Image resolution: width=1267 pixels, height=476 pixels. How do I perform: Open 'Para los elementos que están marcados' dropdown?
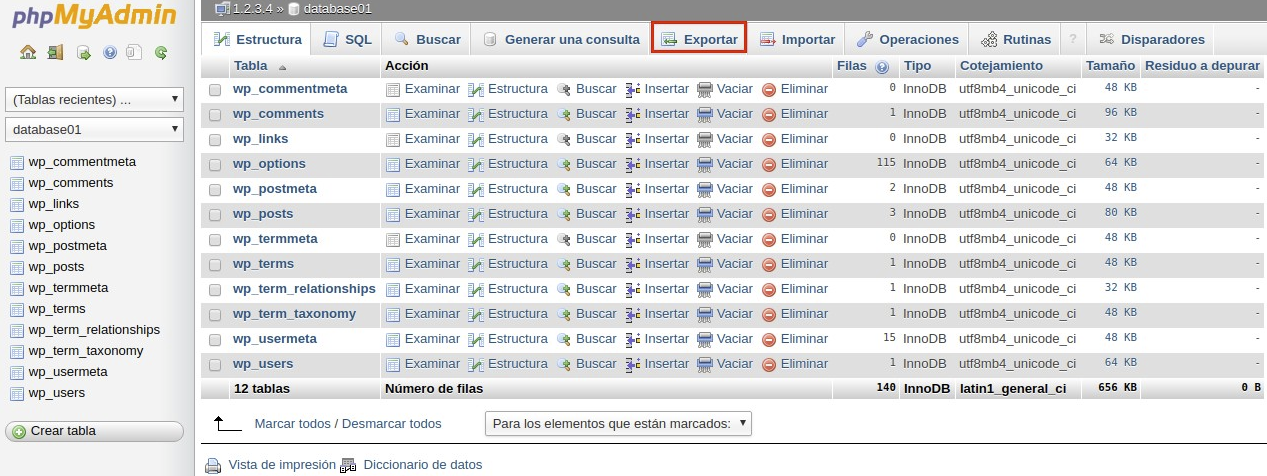pyautogui.click(x=618, y=424)
